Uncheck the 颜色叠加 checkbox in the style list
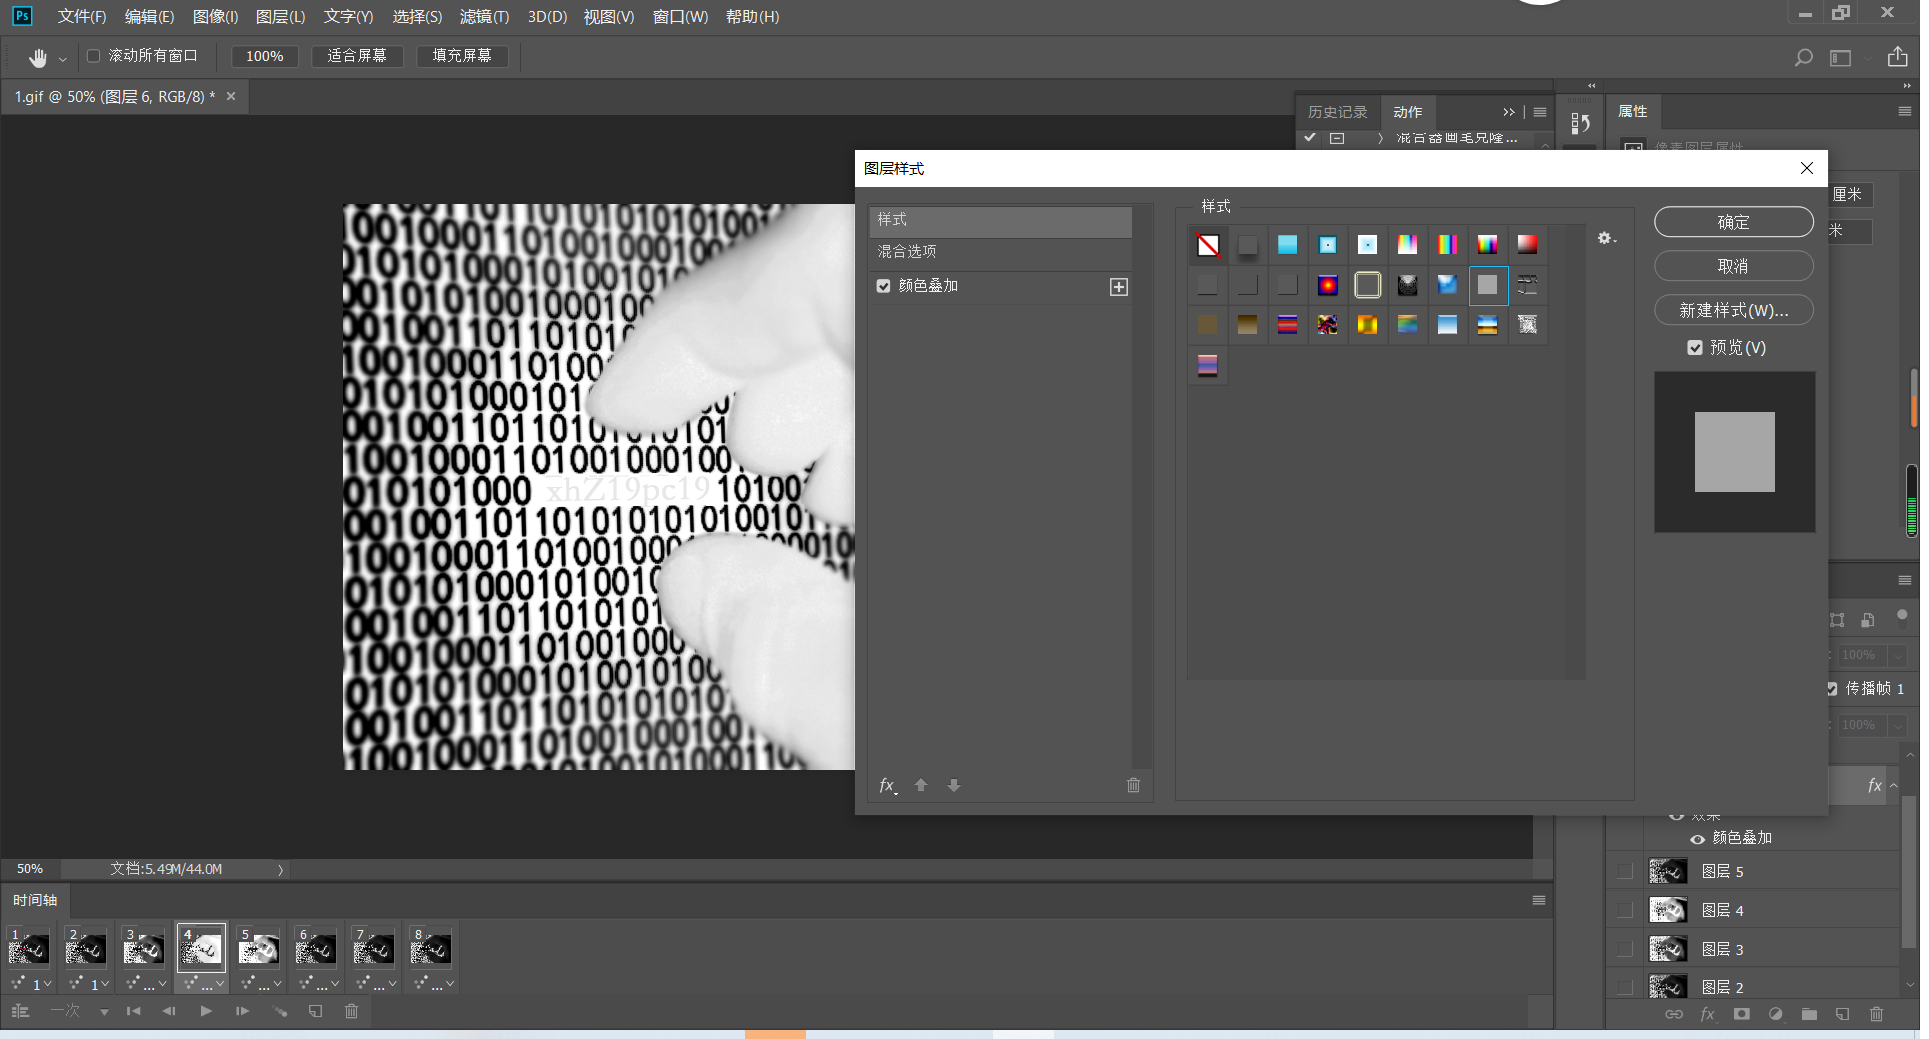The image size is (1929, 1039). (883, 286)
